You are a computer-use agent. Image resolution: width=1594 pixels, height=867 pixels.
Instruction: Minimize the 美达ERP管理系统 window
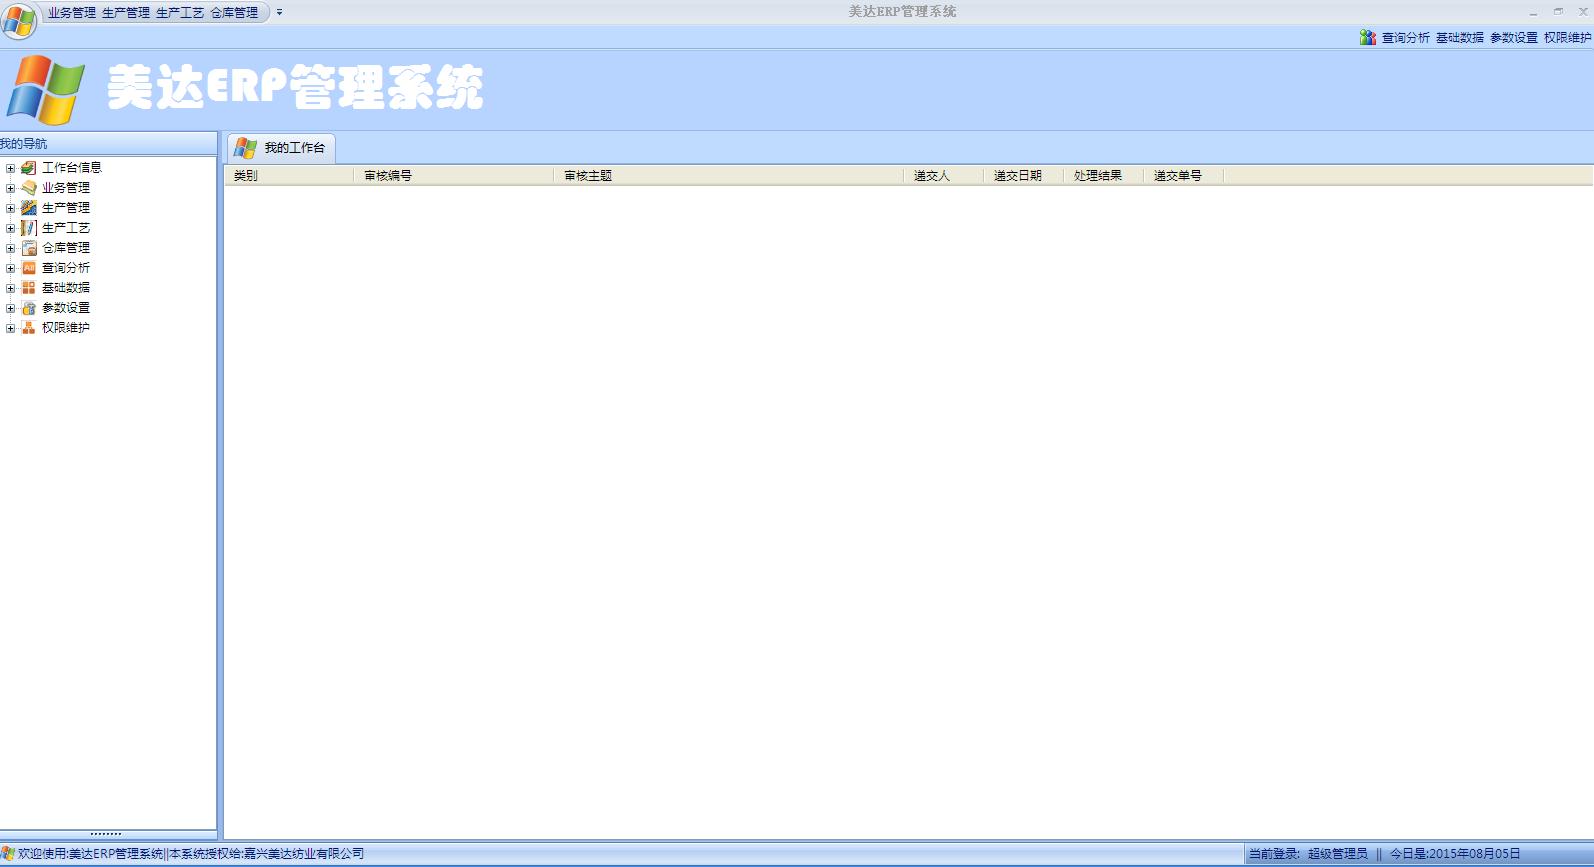click(1533, 12)
